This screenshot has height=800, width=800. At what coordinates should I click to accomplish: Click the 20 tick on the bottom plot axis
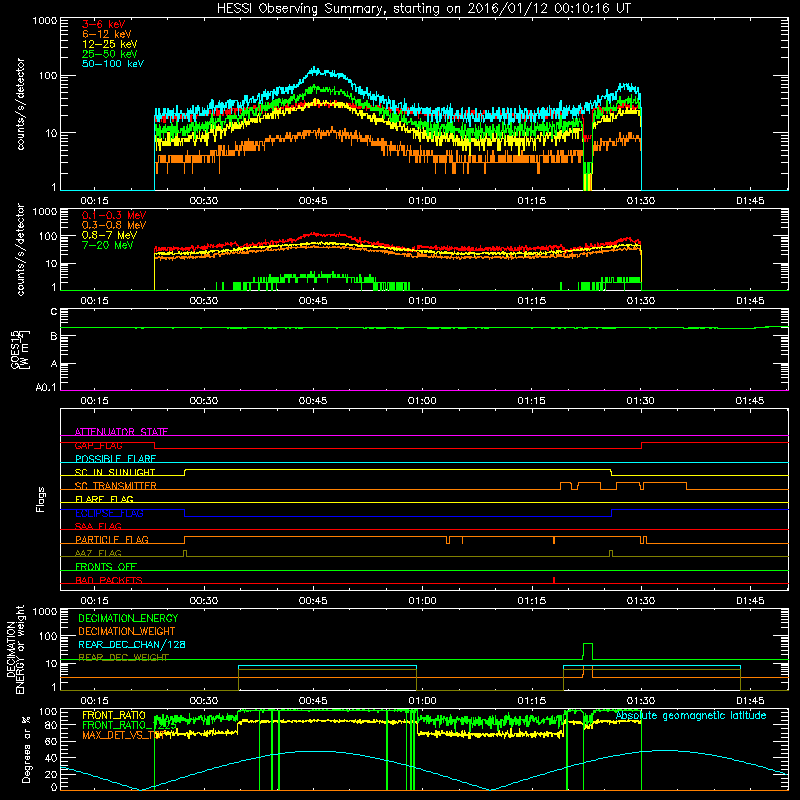[x=51, y=774]
